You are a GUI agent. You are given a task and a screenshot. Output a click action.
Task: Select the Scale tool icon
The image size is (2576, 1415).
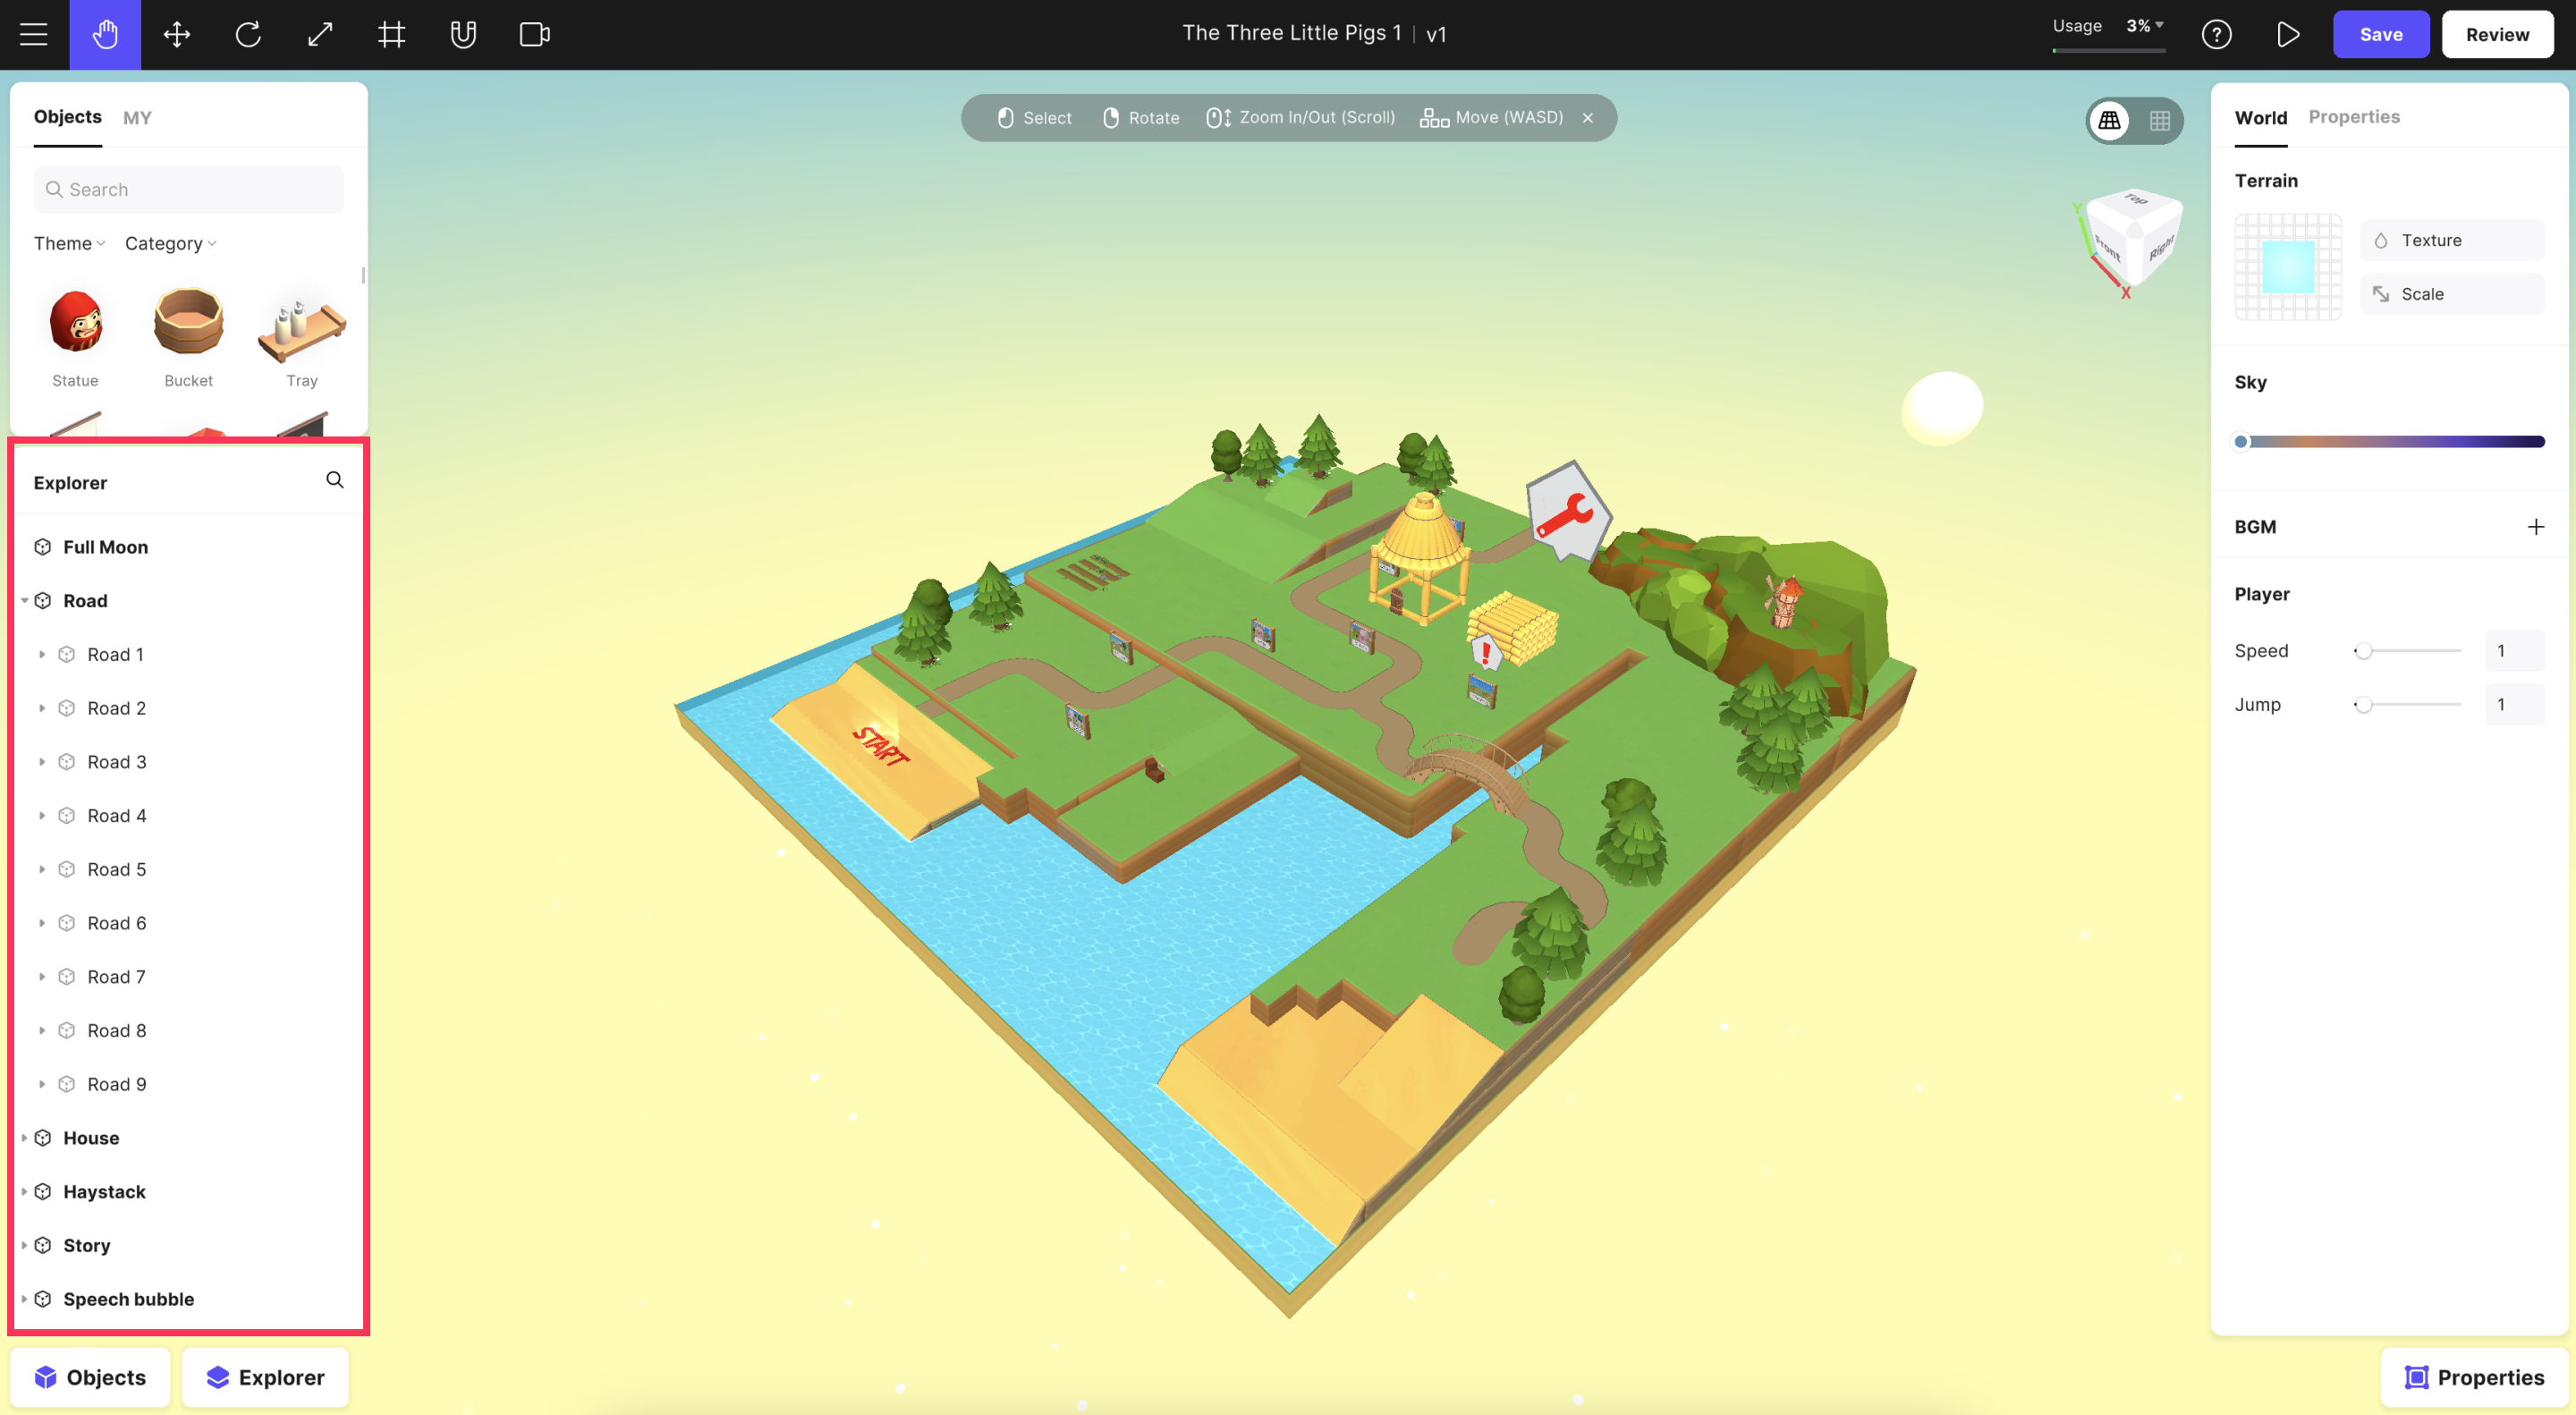pyautogui.click(x=320, y=35)
